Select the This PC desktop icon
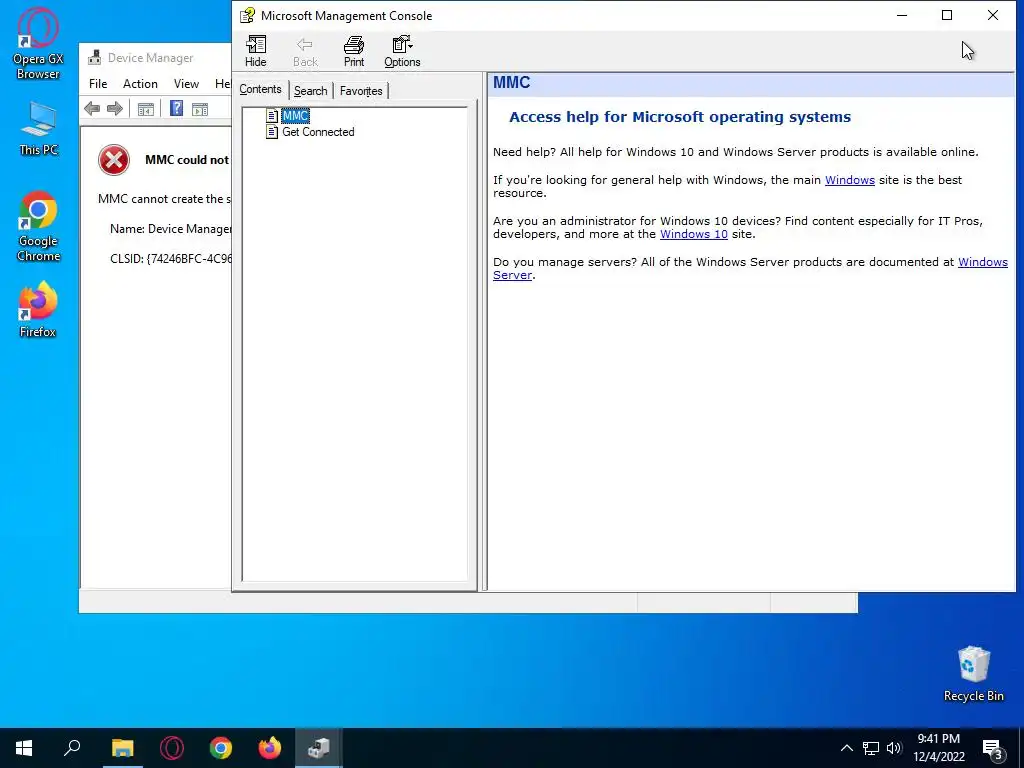The height and width of the screenshot is (768, 1024). tap(38, 129)
